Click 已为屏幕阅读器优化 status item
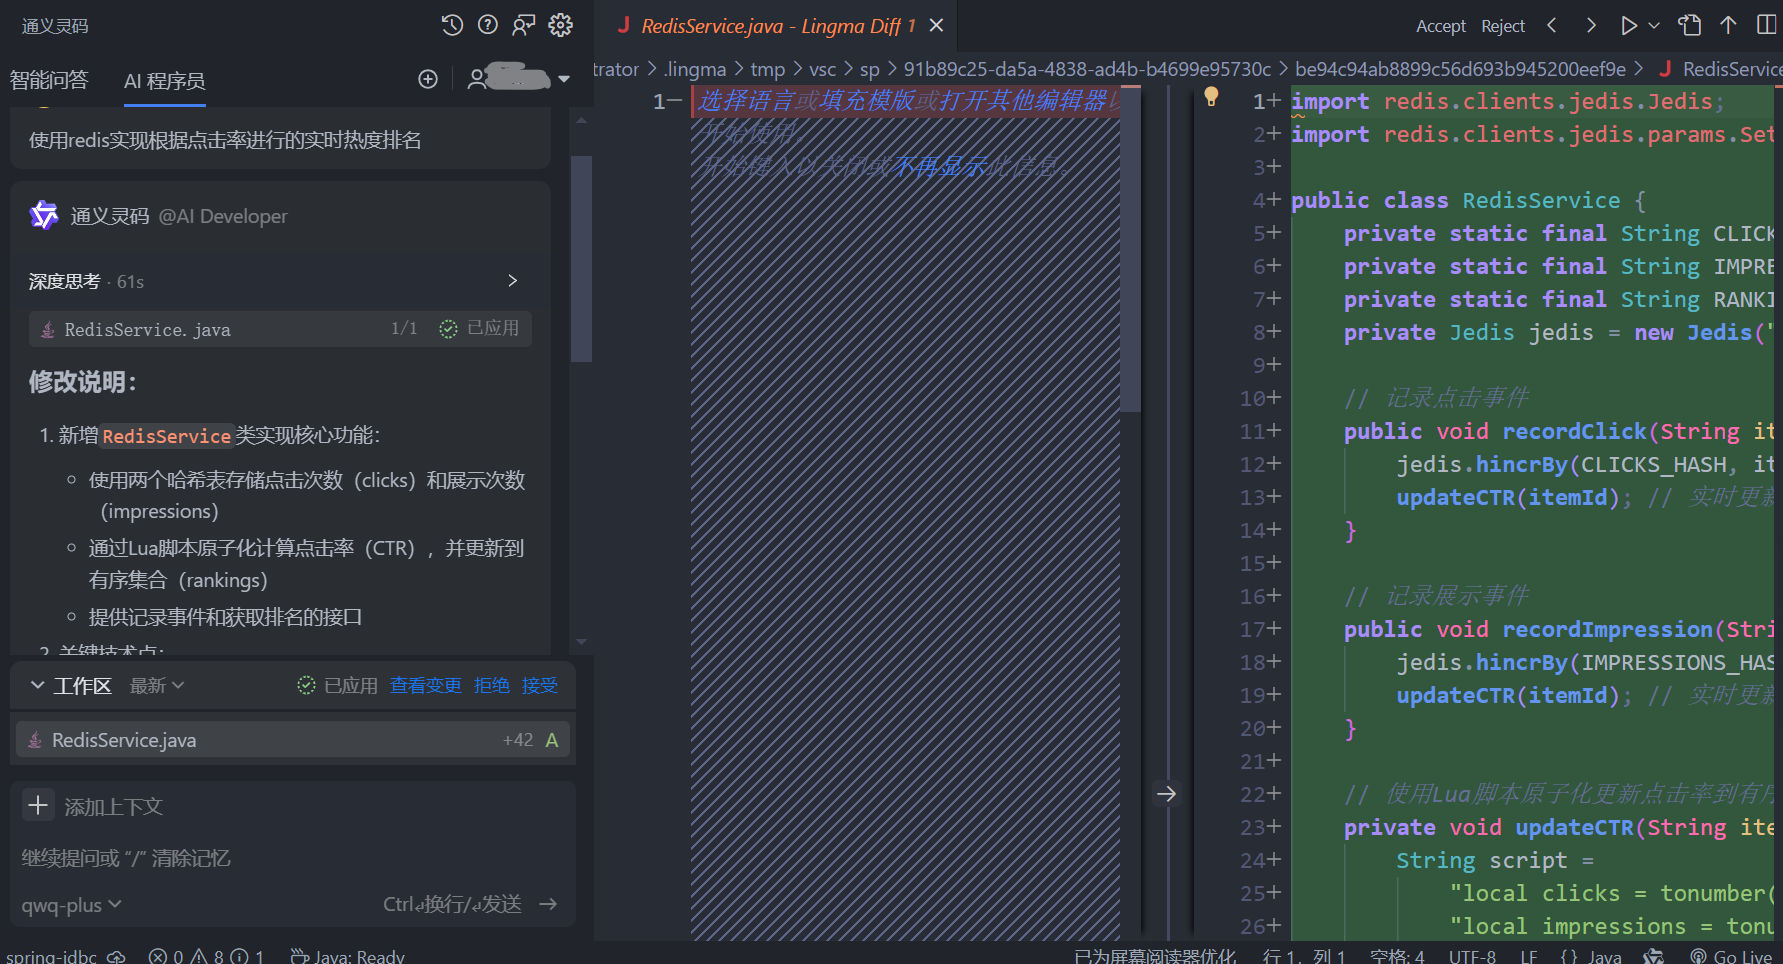The width and height of the screenshot is (1783, 964). (1155, 956)
